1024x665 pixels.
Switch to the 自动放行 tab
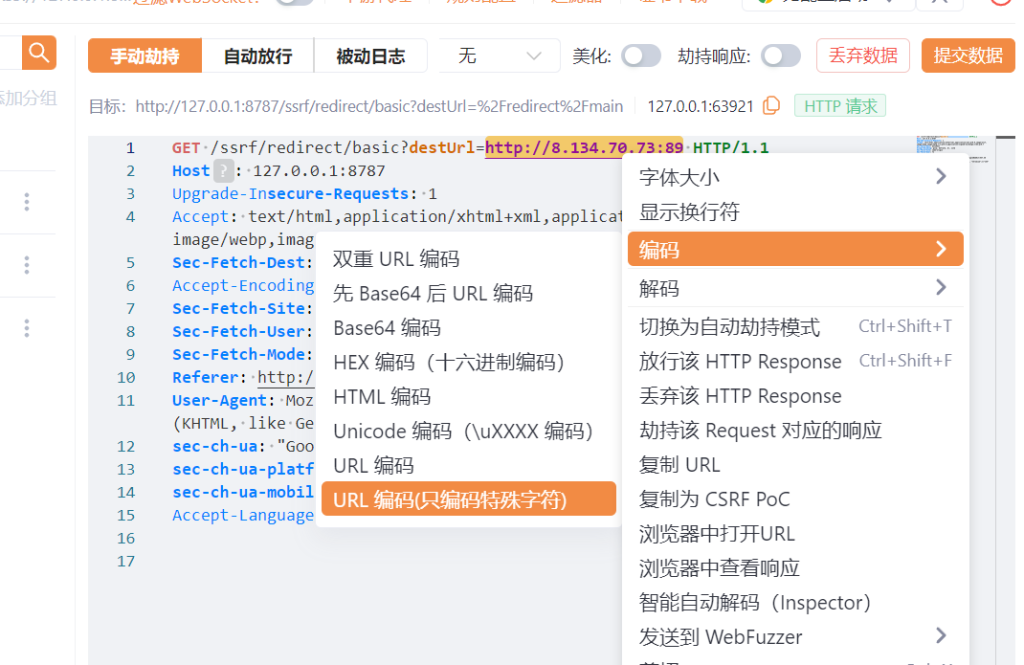pyautogui.click(x=258, y=56)
